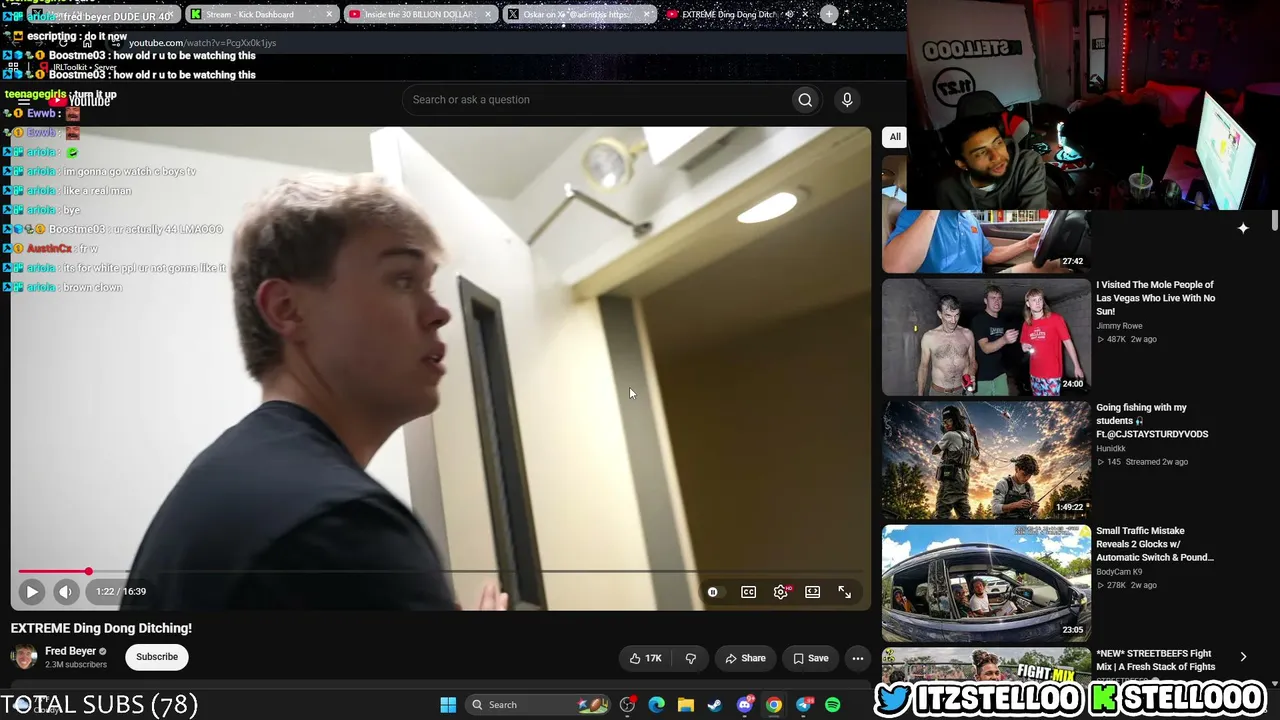
Task: Go to YouTube home via logo
Action: pyautogui.click(x=80, y=101)
